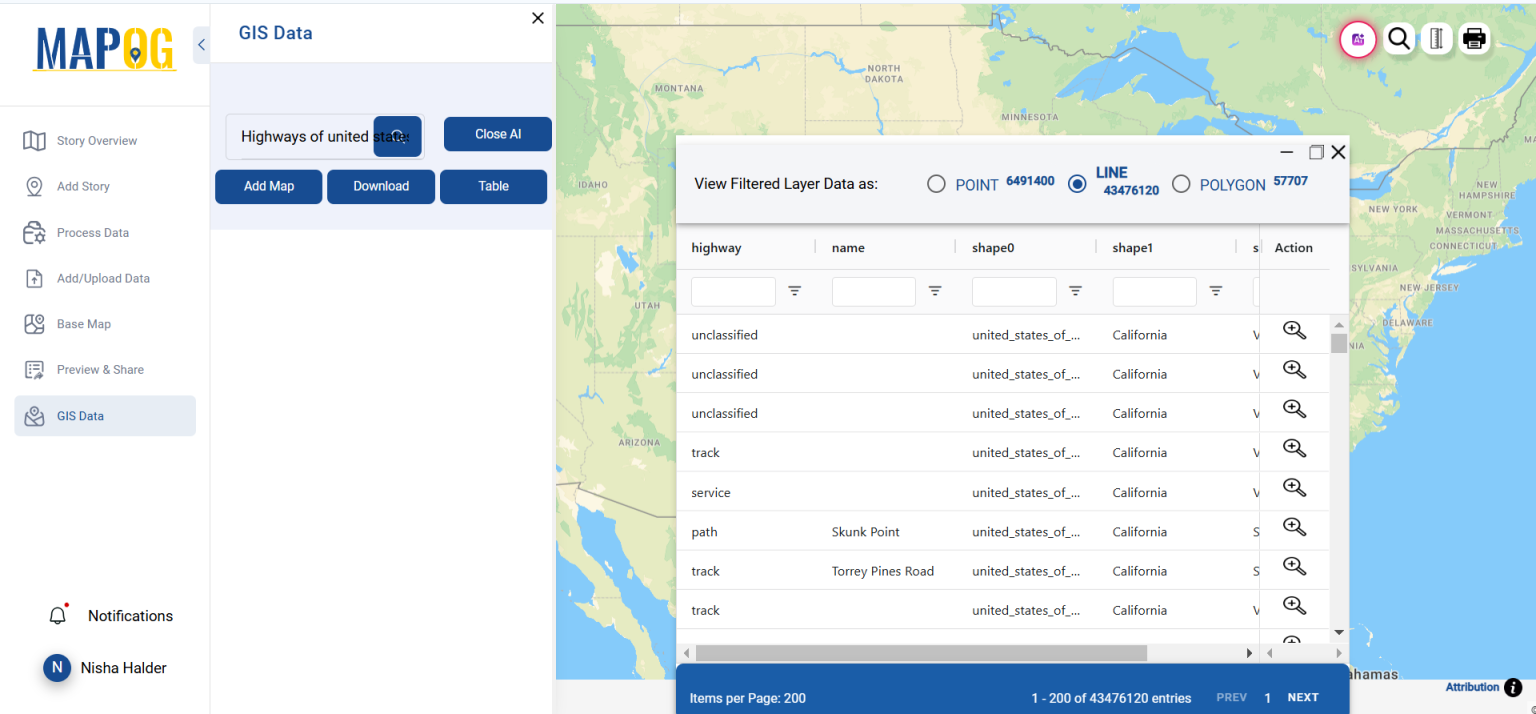Click the print map icon
The width and height of the screenshot is (1536, 714).
pos(1474,38)
